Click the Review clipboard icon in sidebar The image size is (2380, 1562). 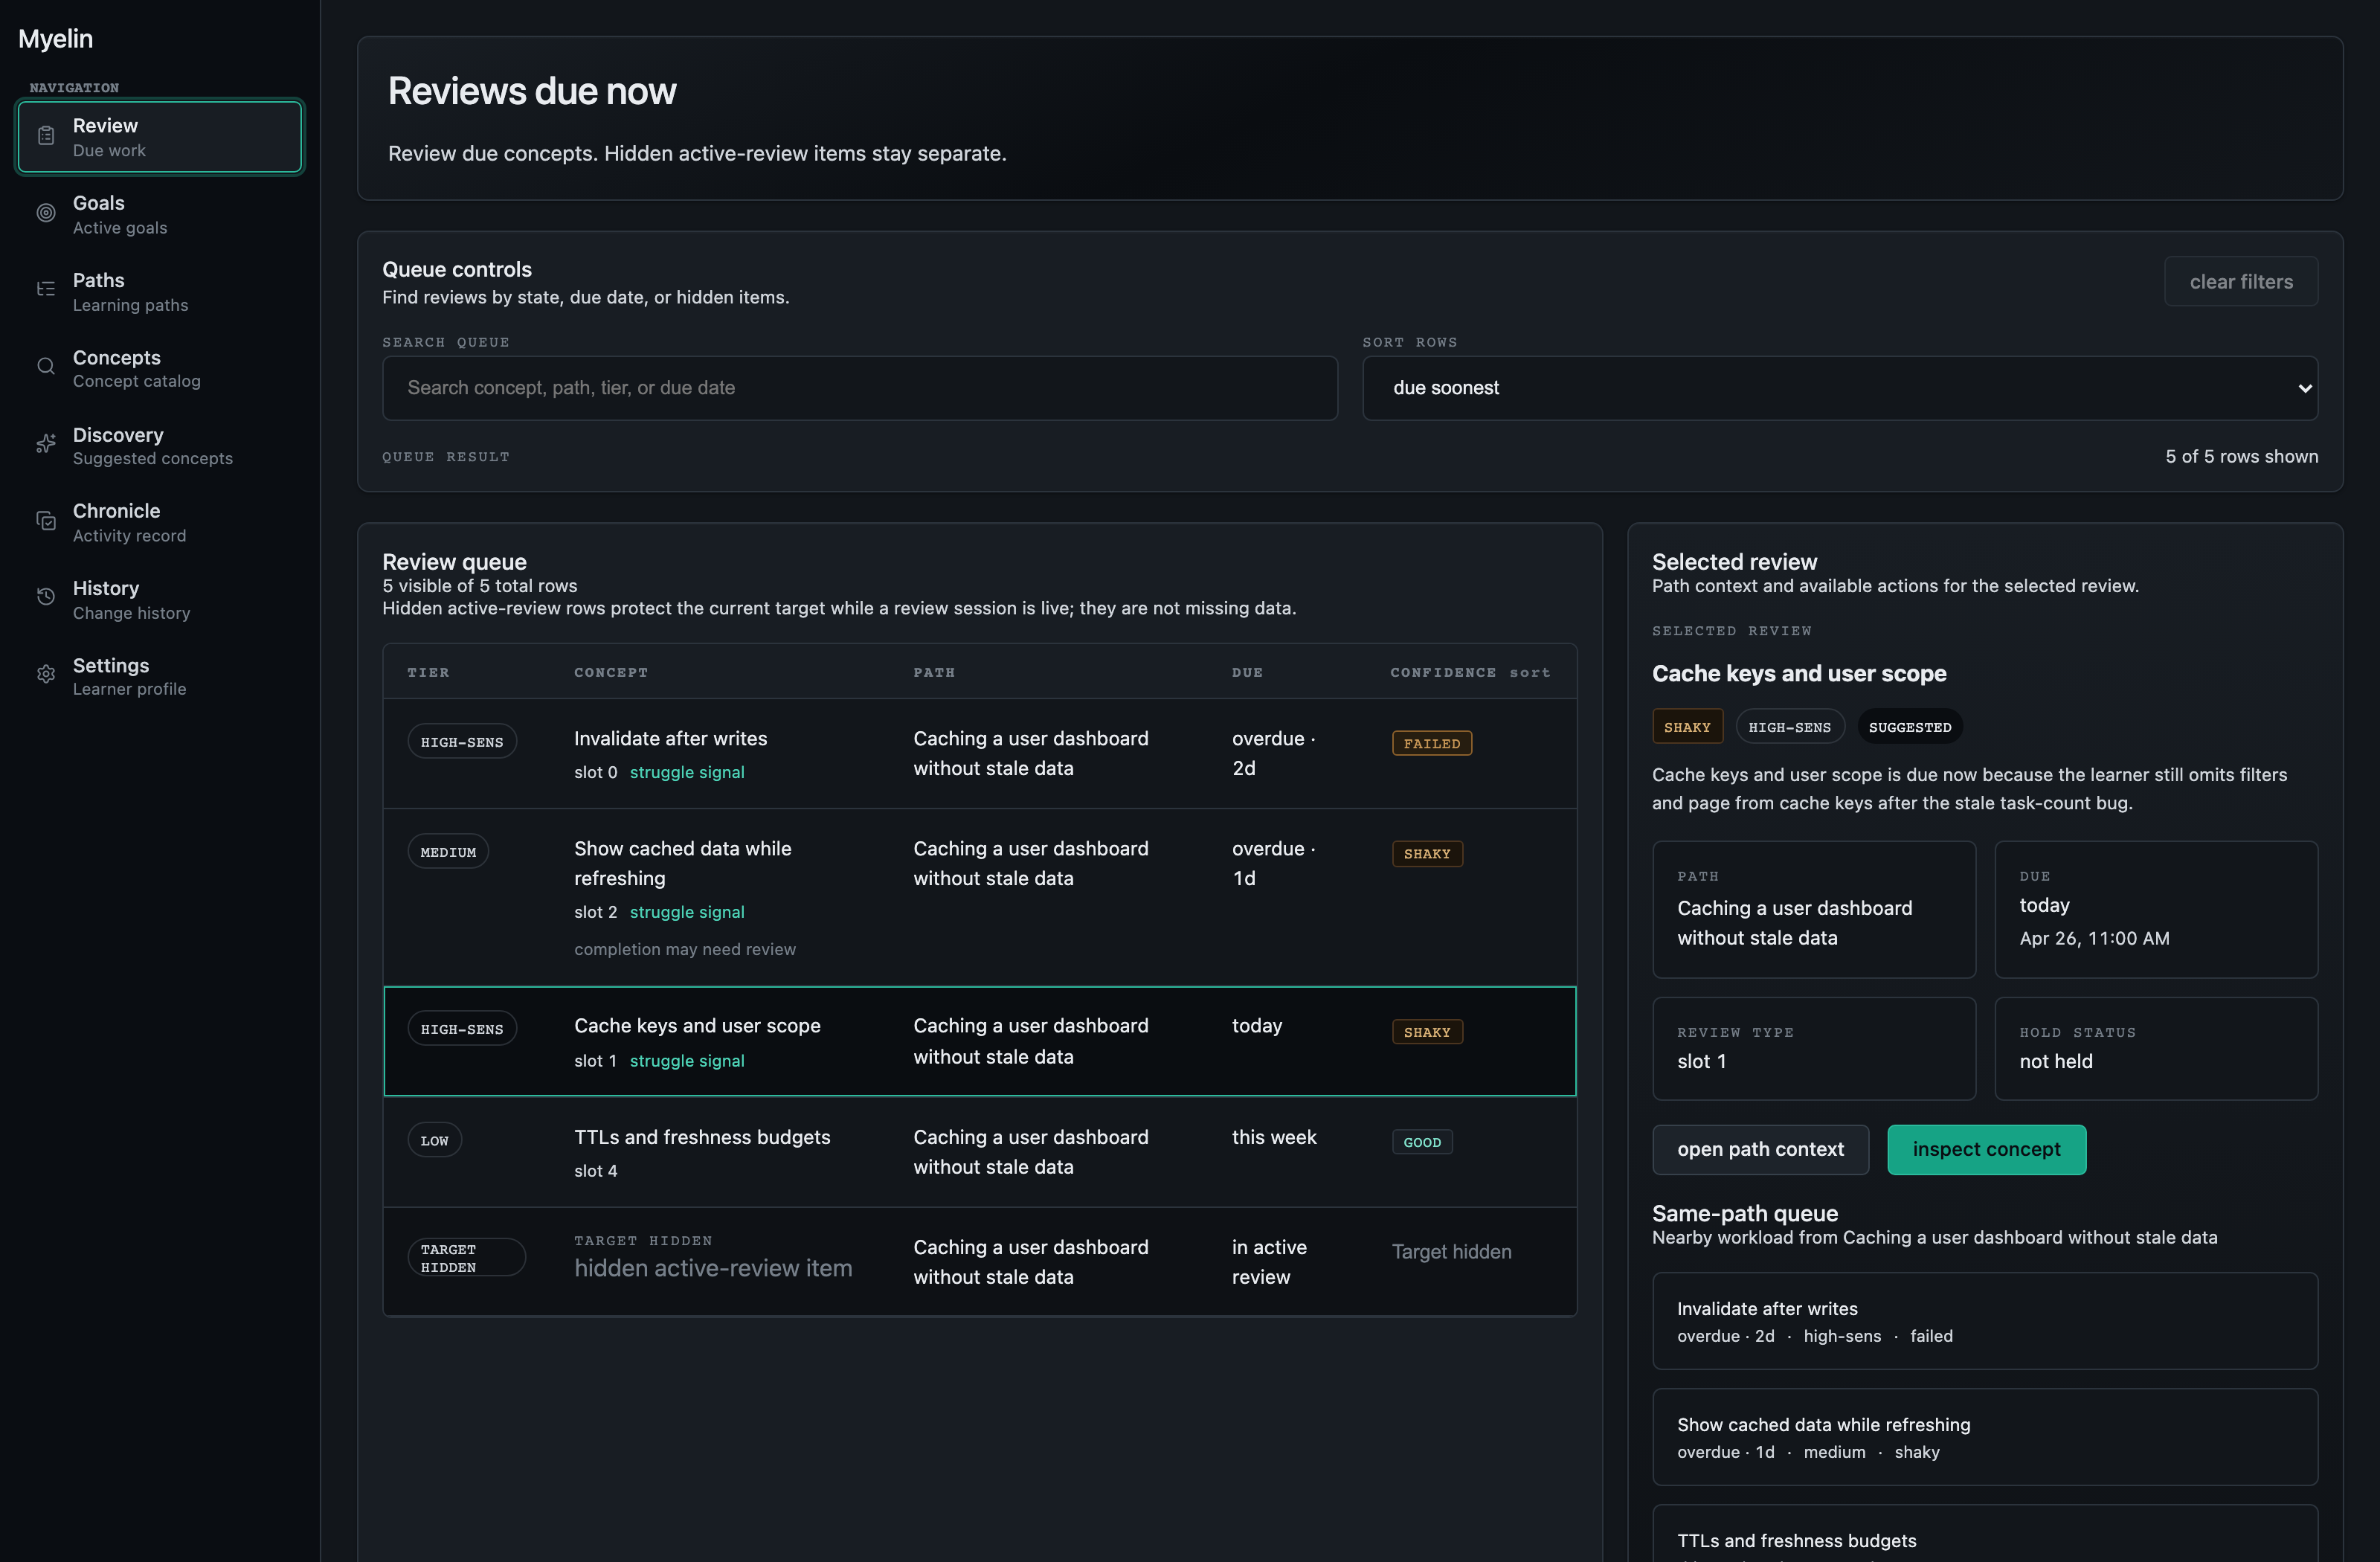pos(46,136)
